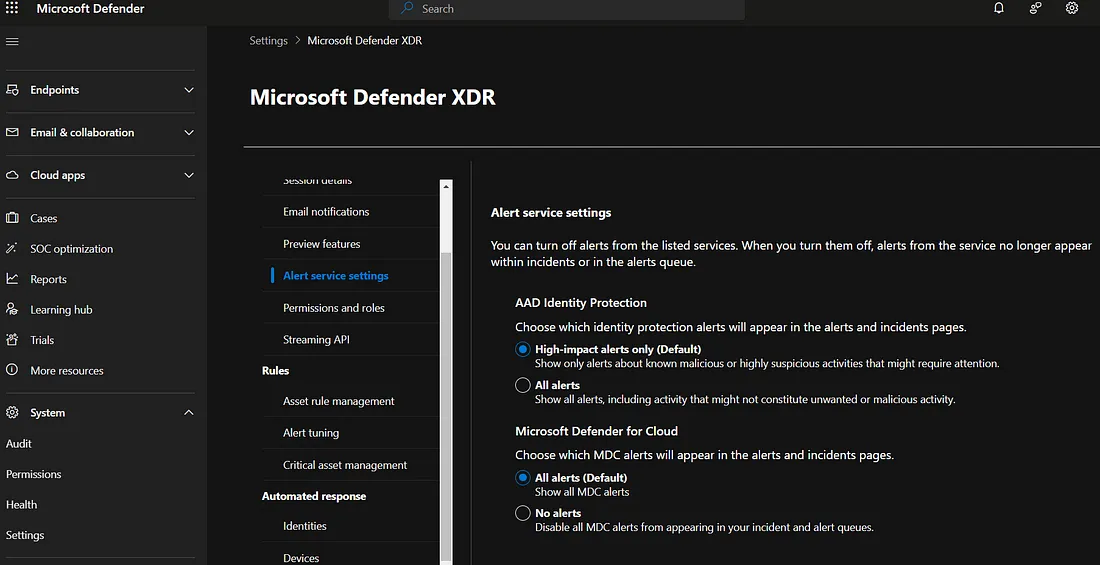Open the top bar settings gear icon
The width and height of the screenshot is (1100, 565).
click(1072, 8)
